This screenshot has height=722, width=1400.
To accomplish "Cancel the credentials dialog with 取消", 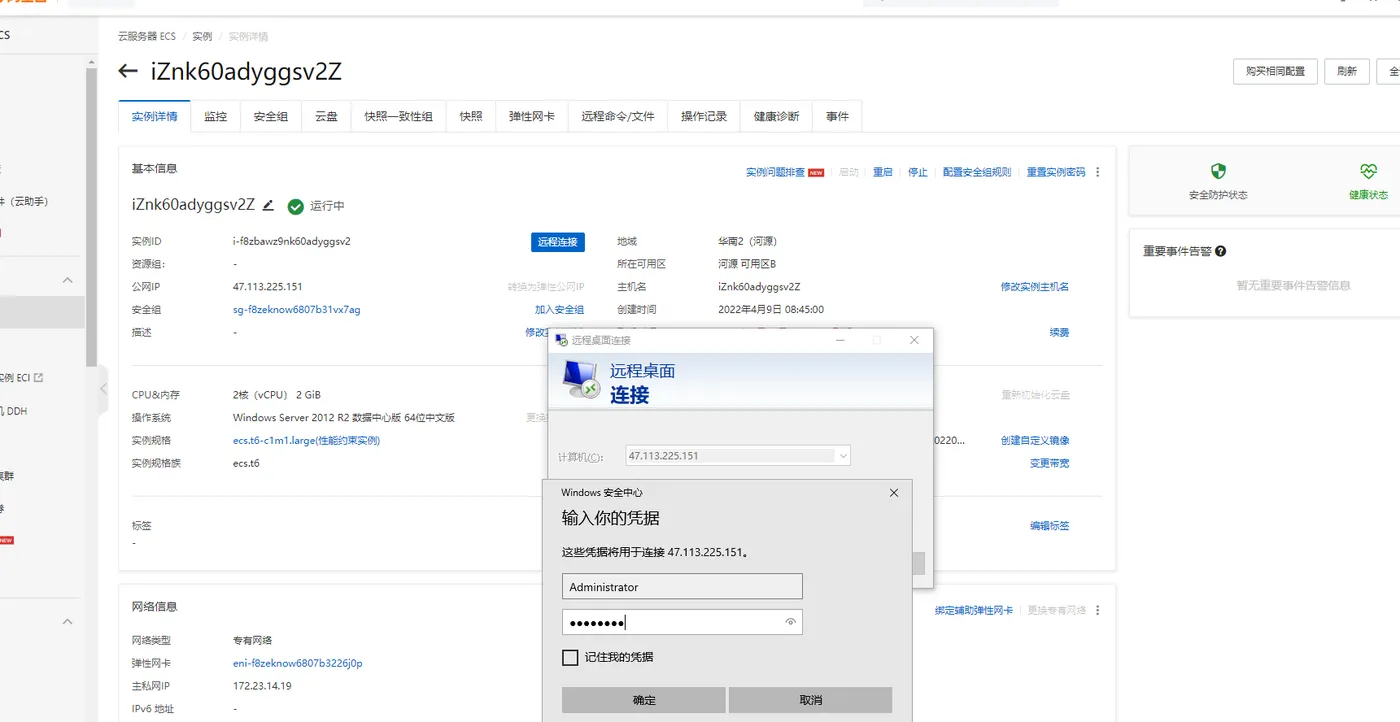I will pyautogui.click(x=810, y=700).
